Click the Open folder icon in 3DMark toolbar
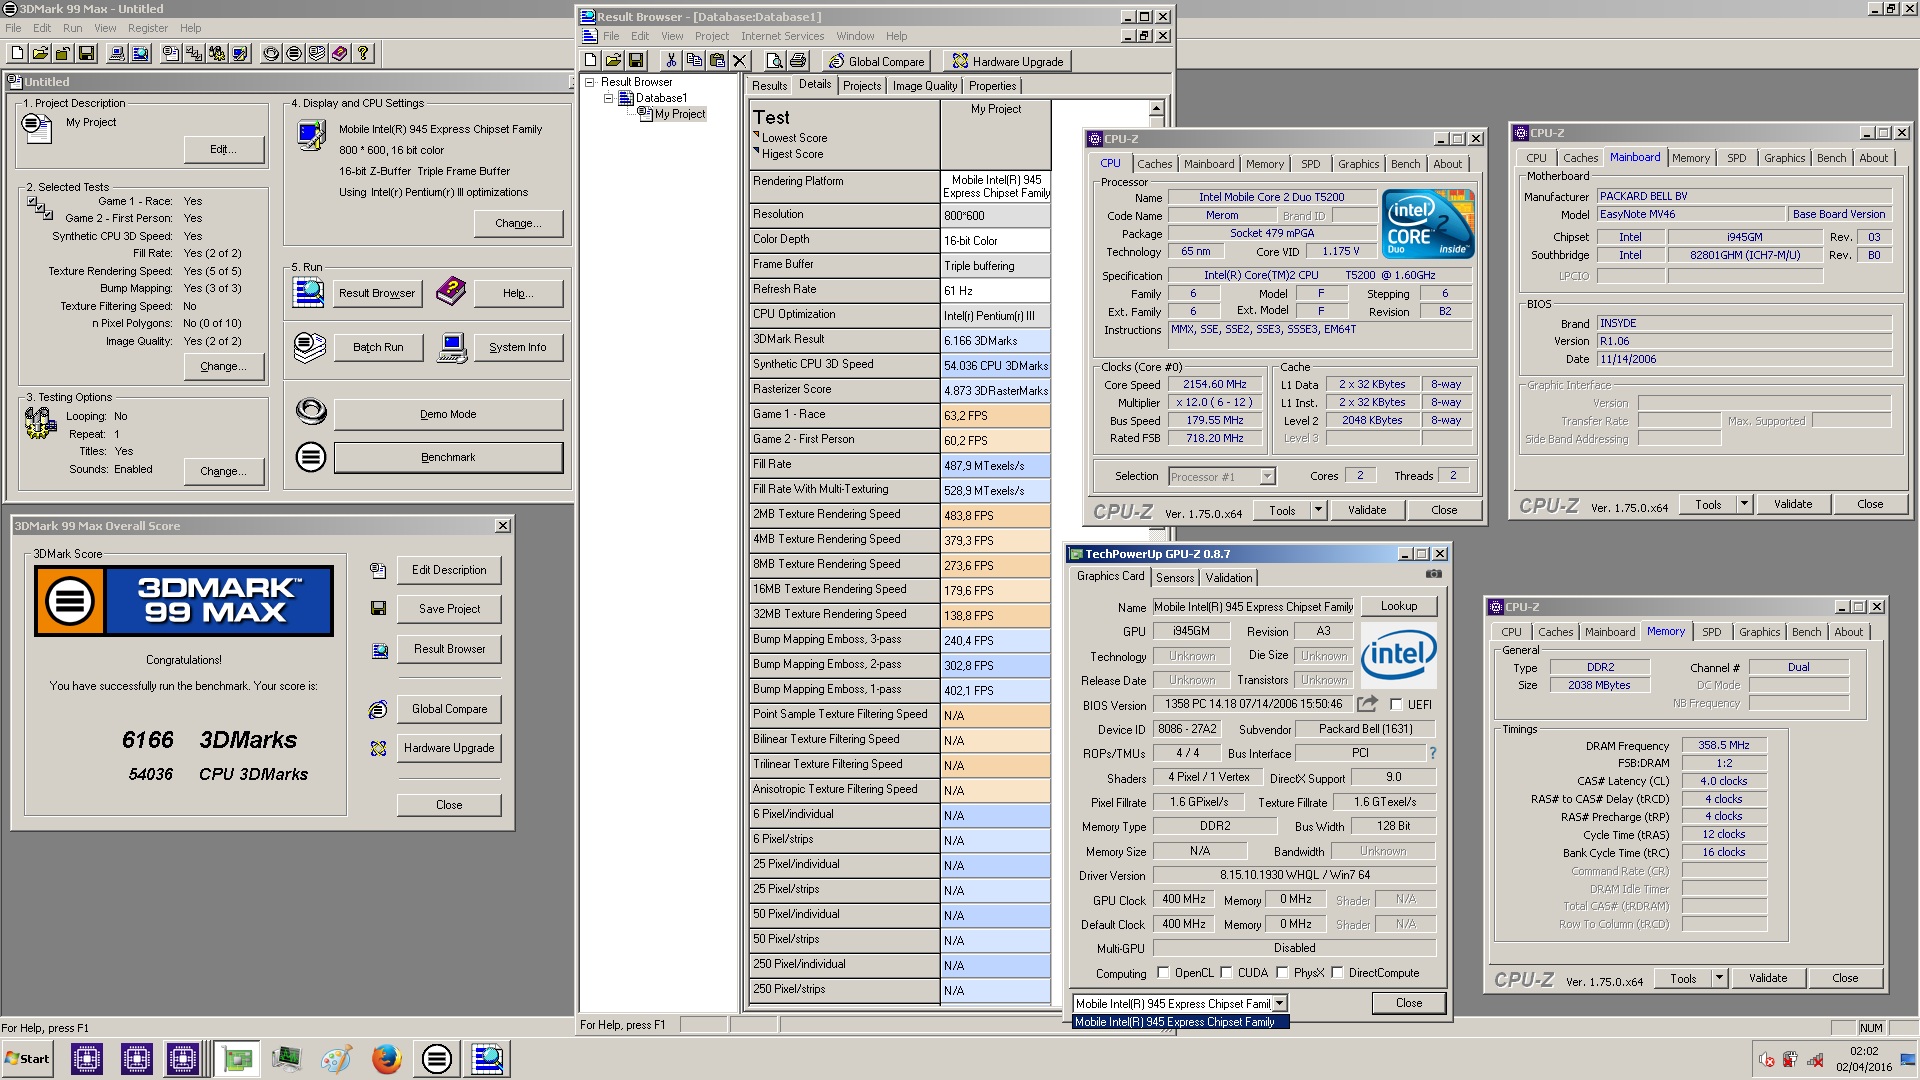This screenshot has width=1920, height=1080. [40, 53]
